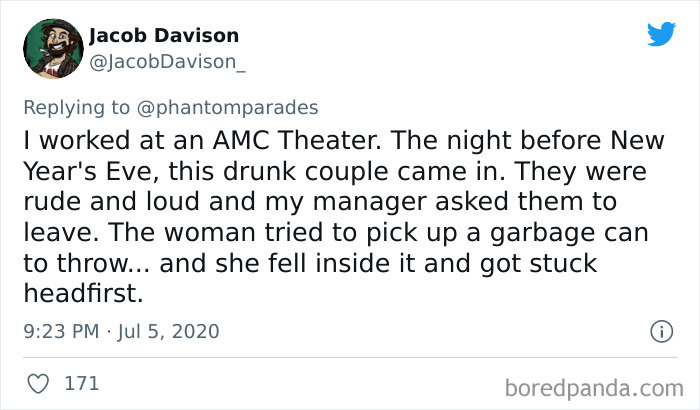Click the @JacobDavison_ handle
Screen dimensions: 700x410
click(168, 63)
